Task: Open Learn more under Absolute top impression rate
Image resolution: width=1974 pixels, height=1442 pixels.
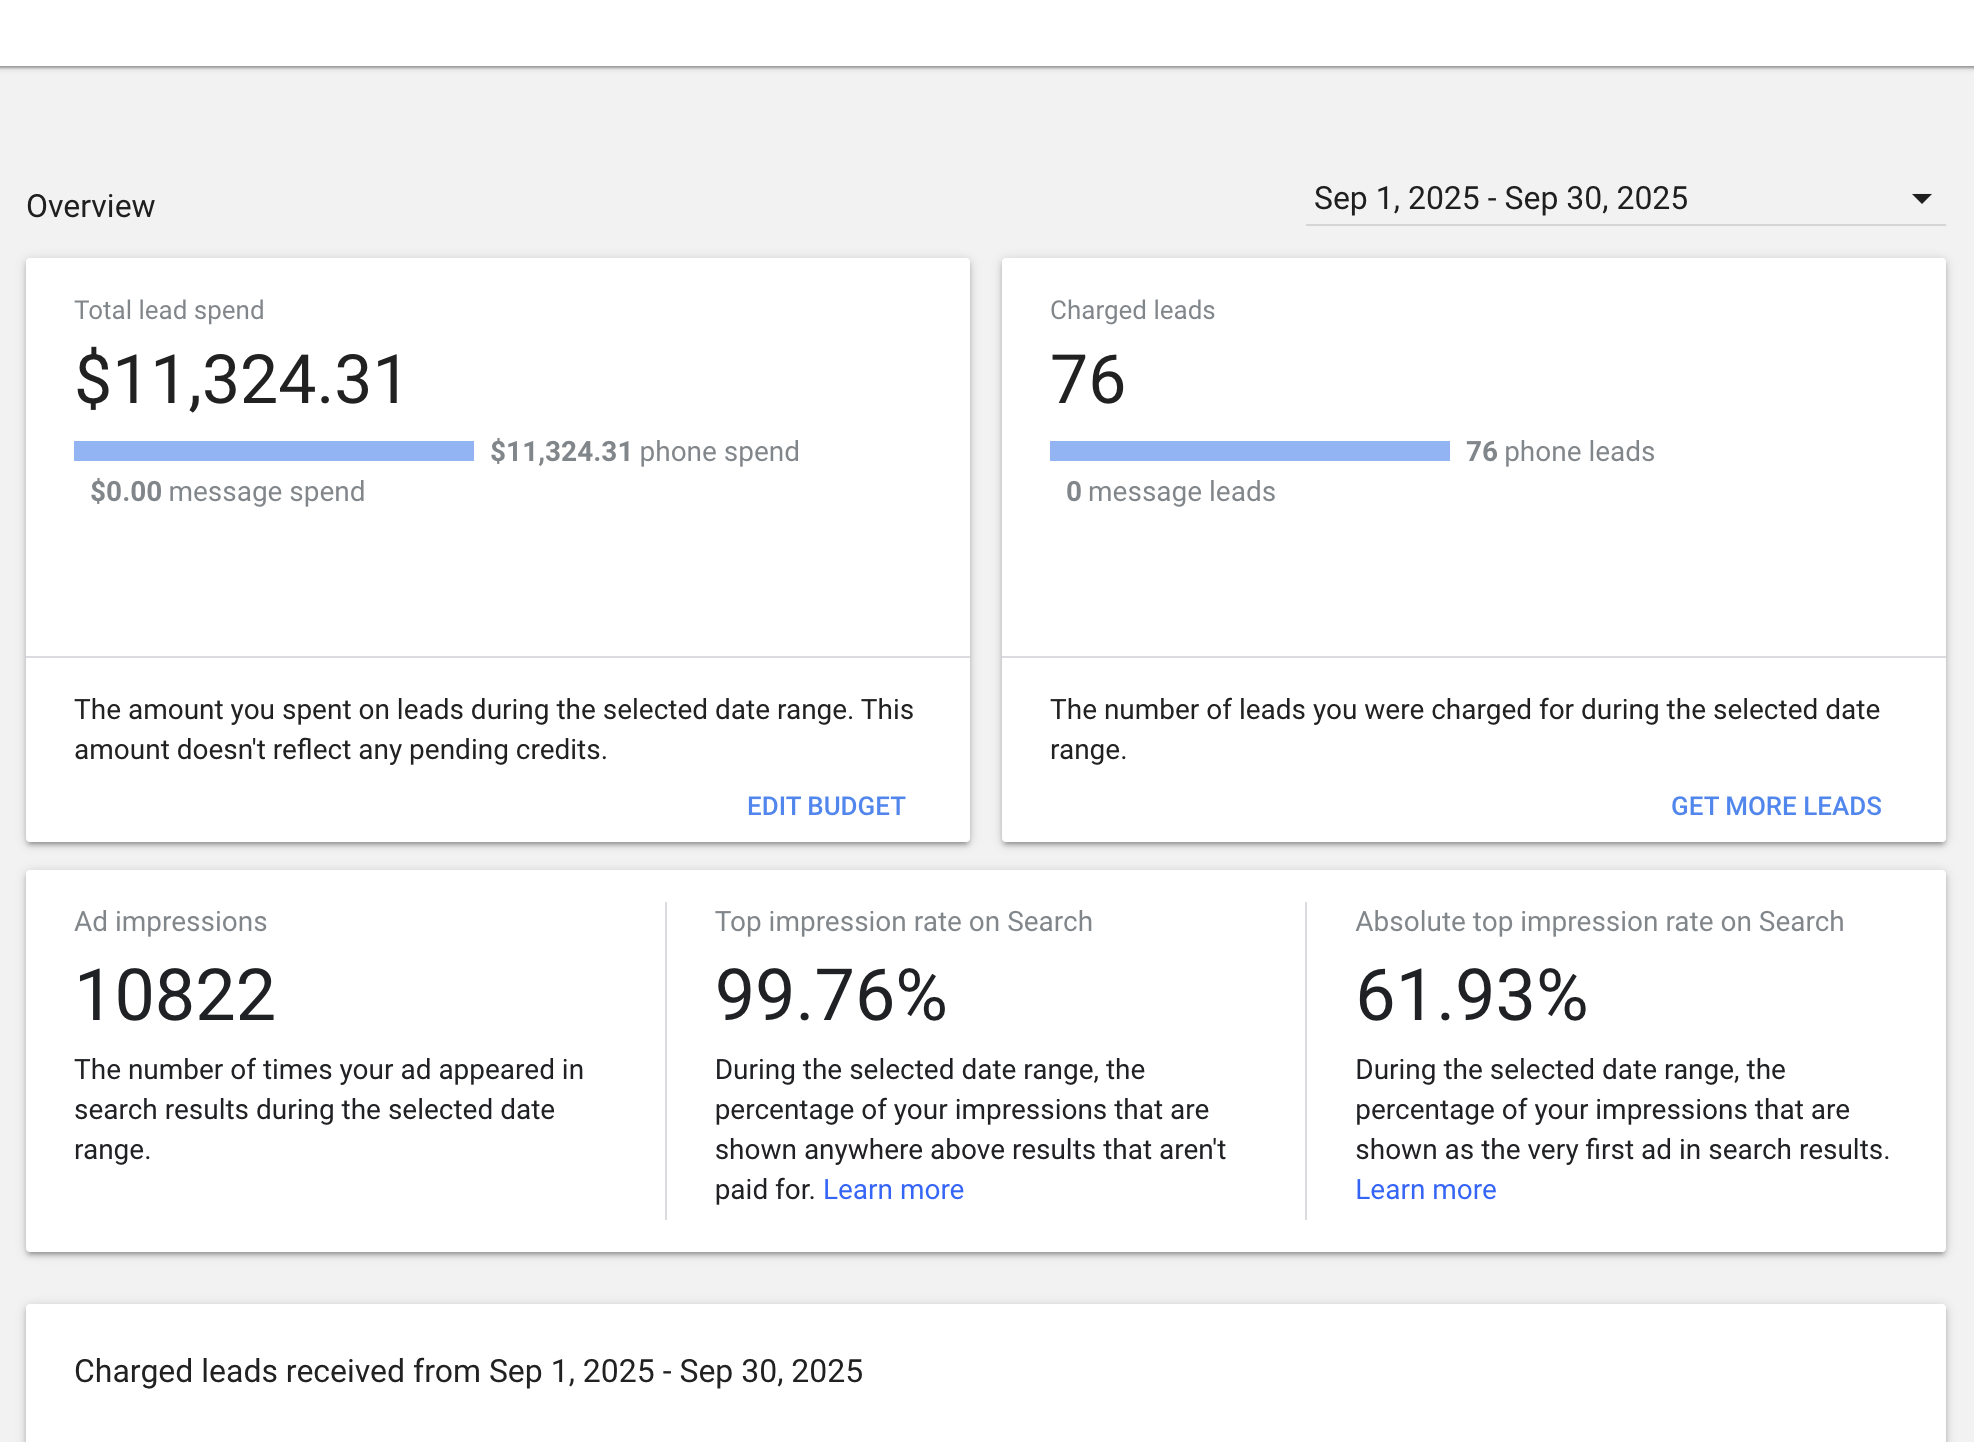Action: pyautogui.click(x=1425, y=1190)
